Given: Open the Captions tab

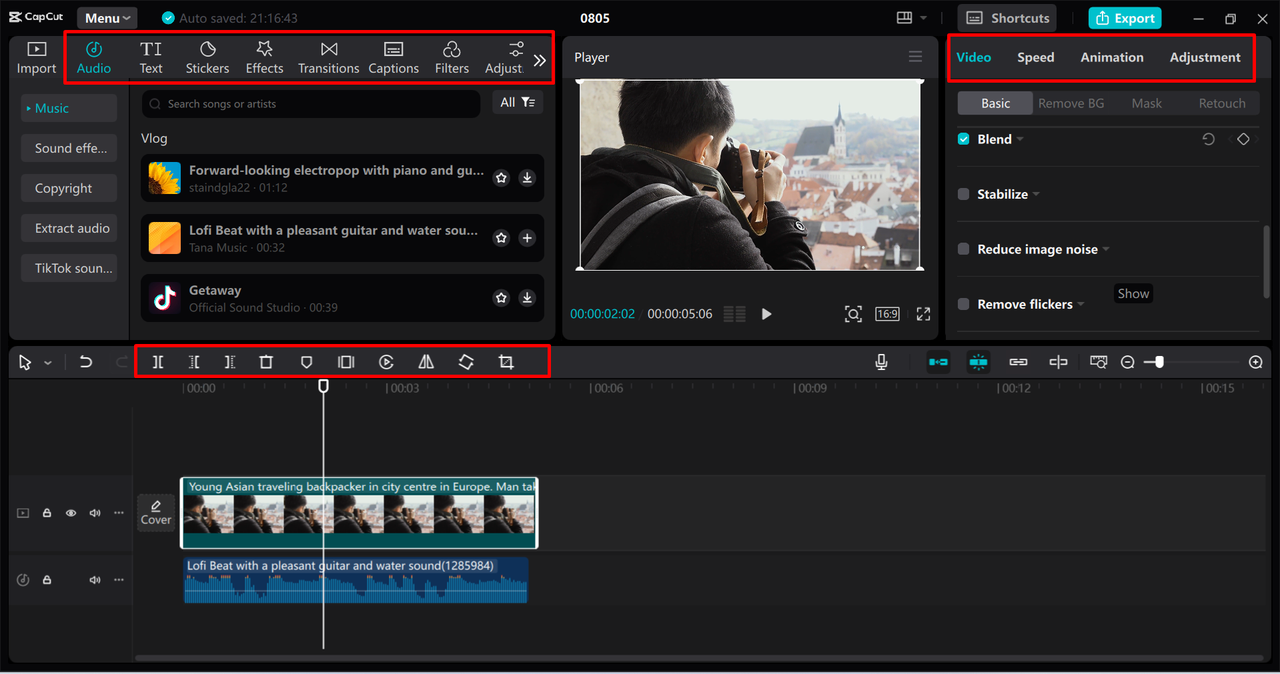Looking at the screenshot, I should click(x=393, y=58).
